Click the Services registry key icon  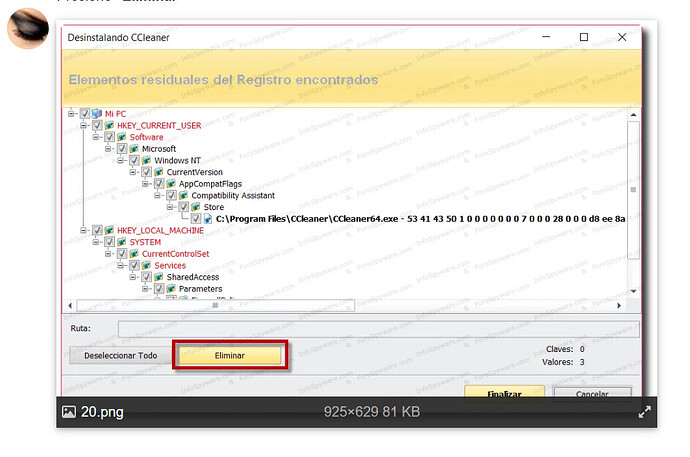pos(146,265)
